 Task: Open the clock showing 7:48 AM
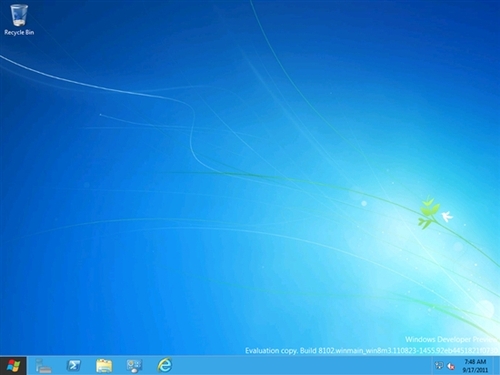(475, 362)
